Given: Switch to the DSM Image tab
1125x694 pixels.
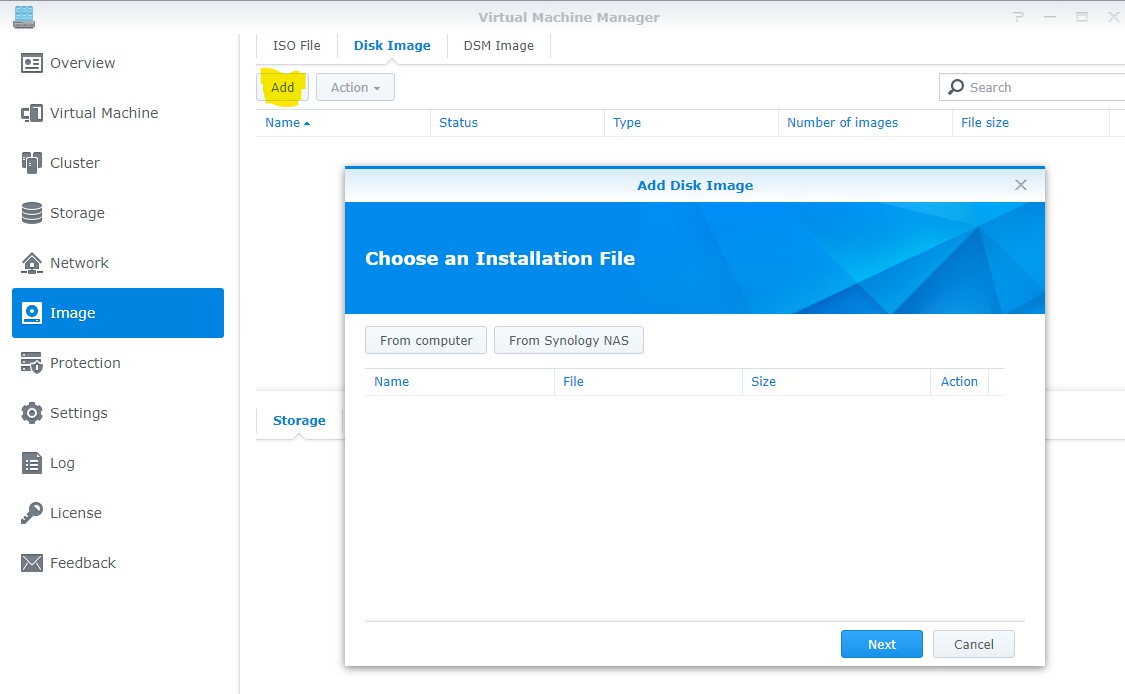Looking at the screenshot, I should [x=498, y=45].
